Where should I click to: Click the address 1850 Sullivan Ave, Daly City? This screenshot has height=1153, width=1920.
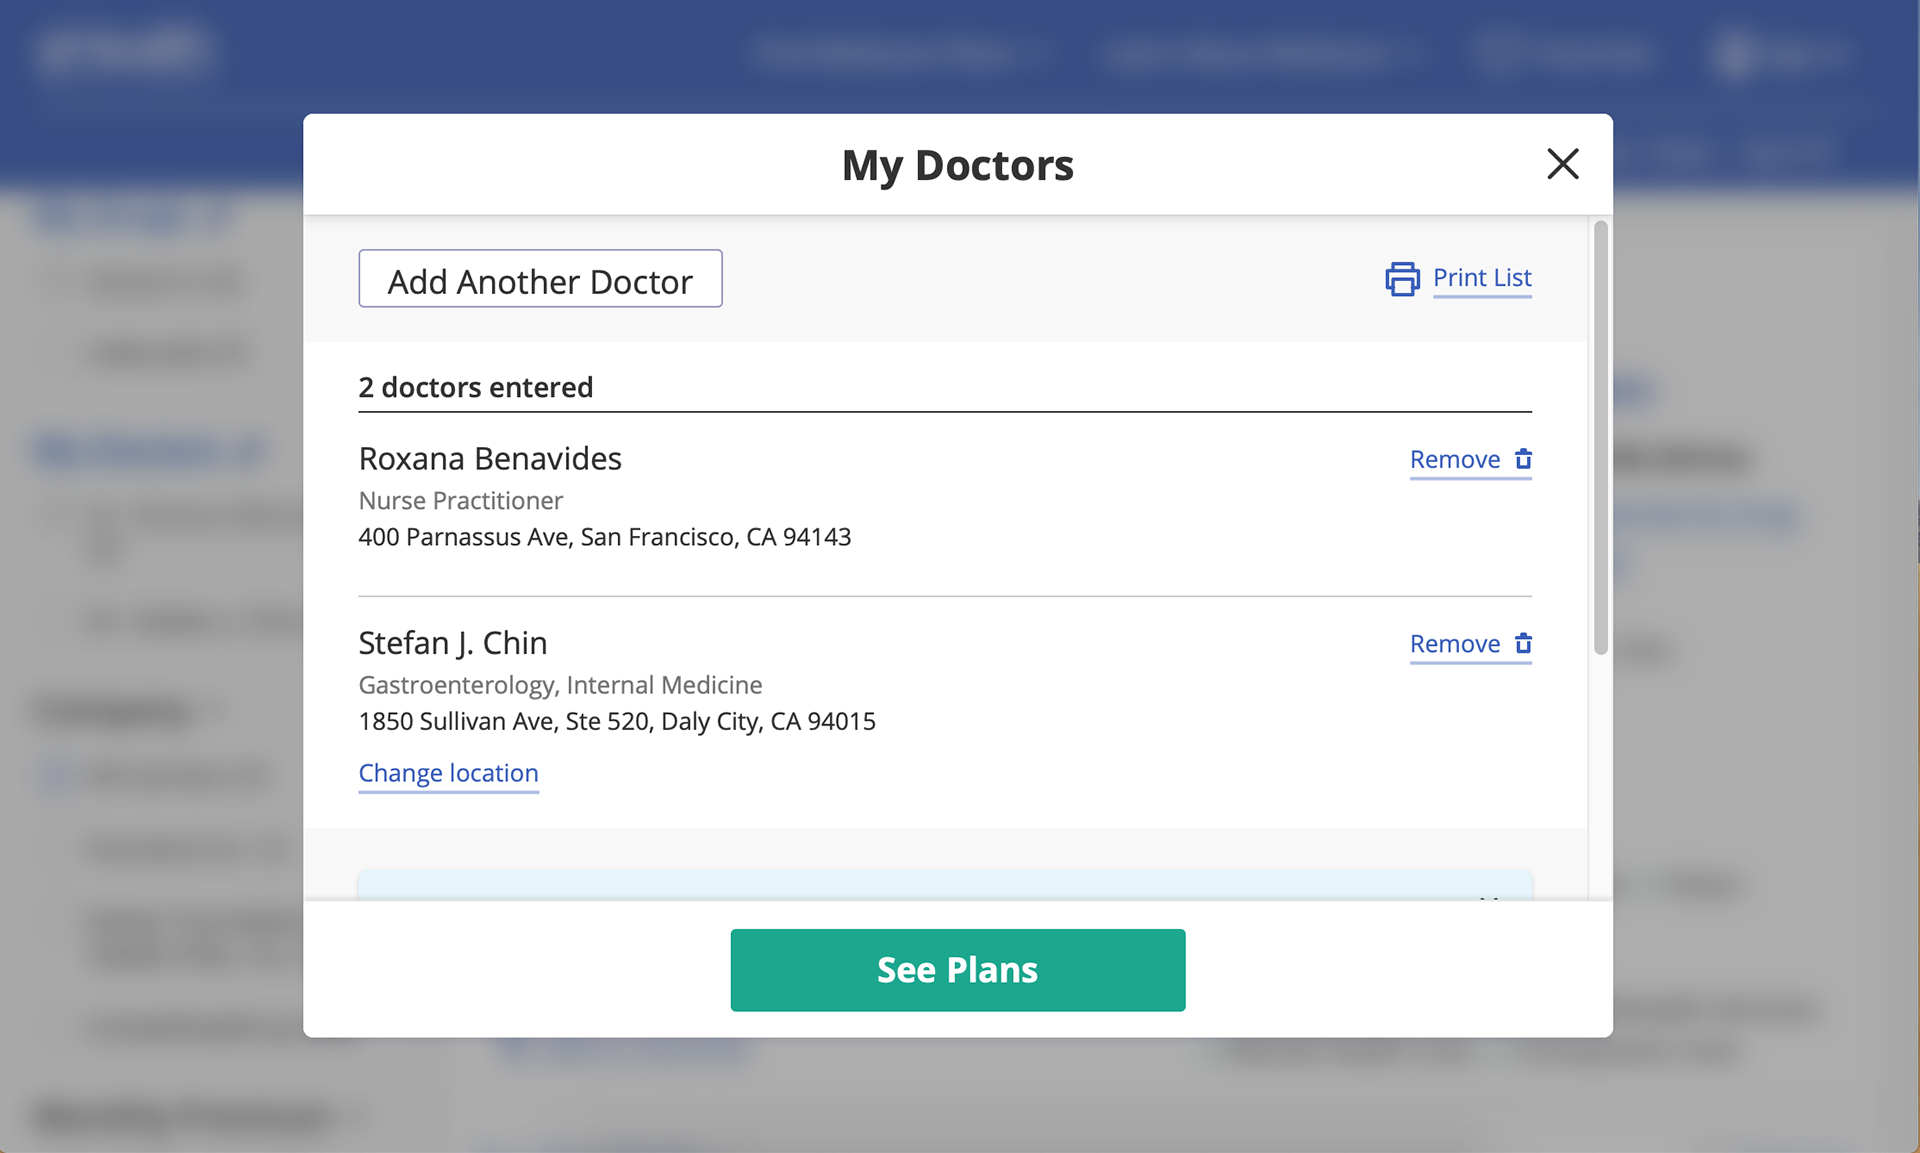click(x=617, y=721)
